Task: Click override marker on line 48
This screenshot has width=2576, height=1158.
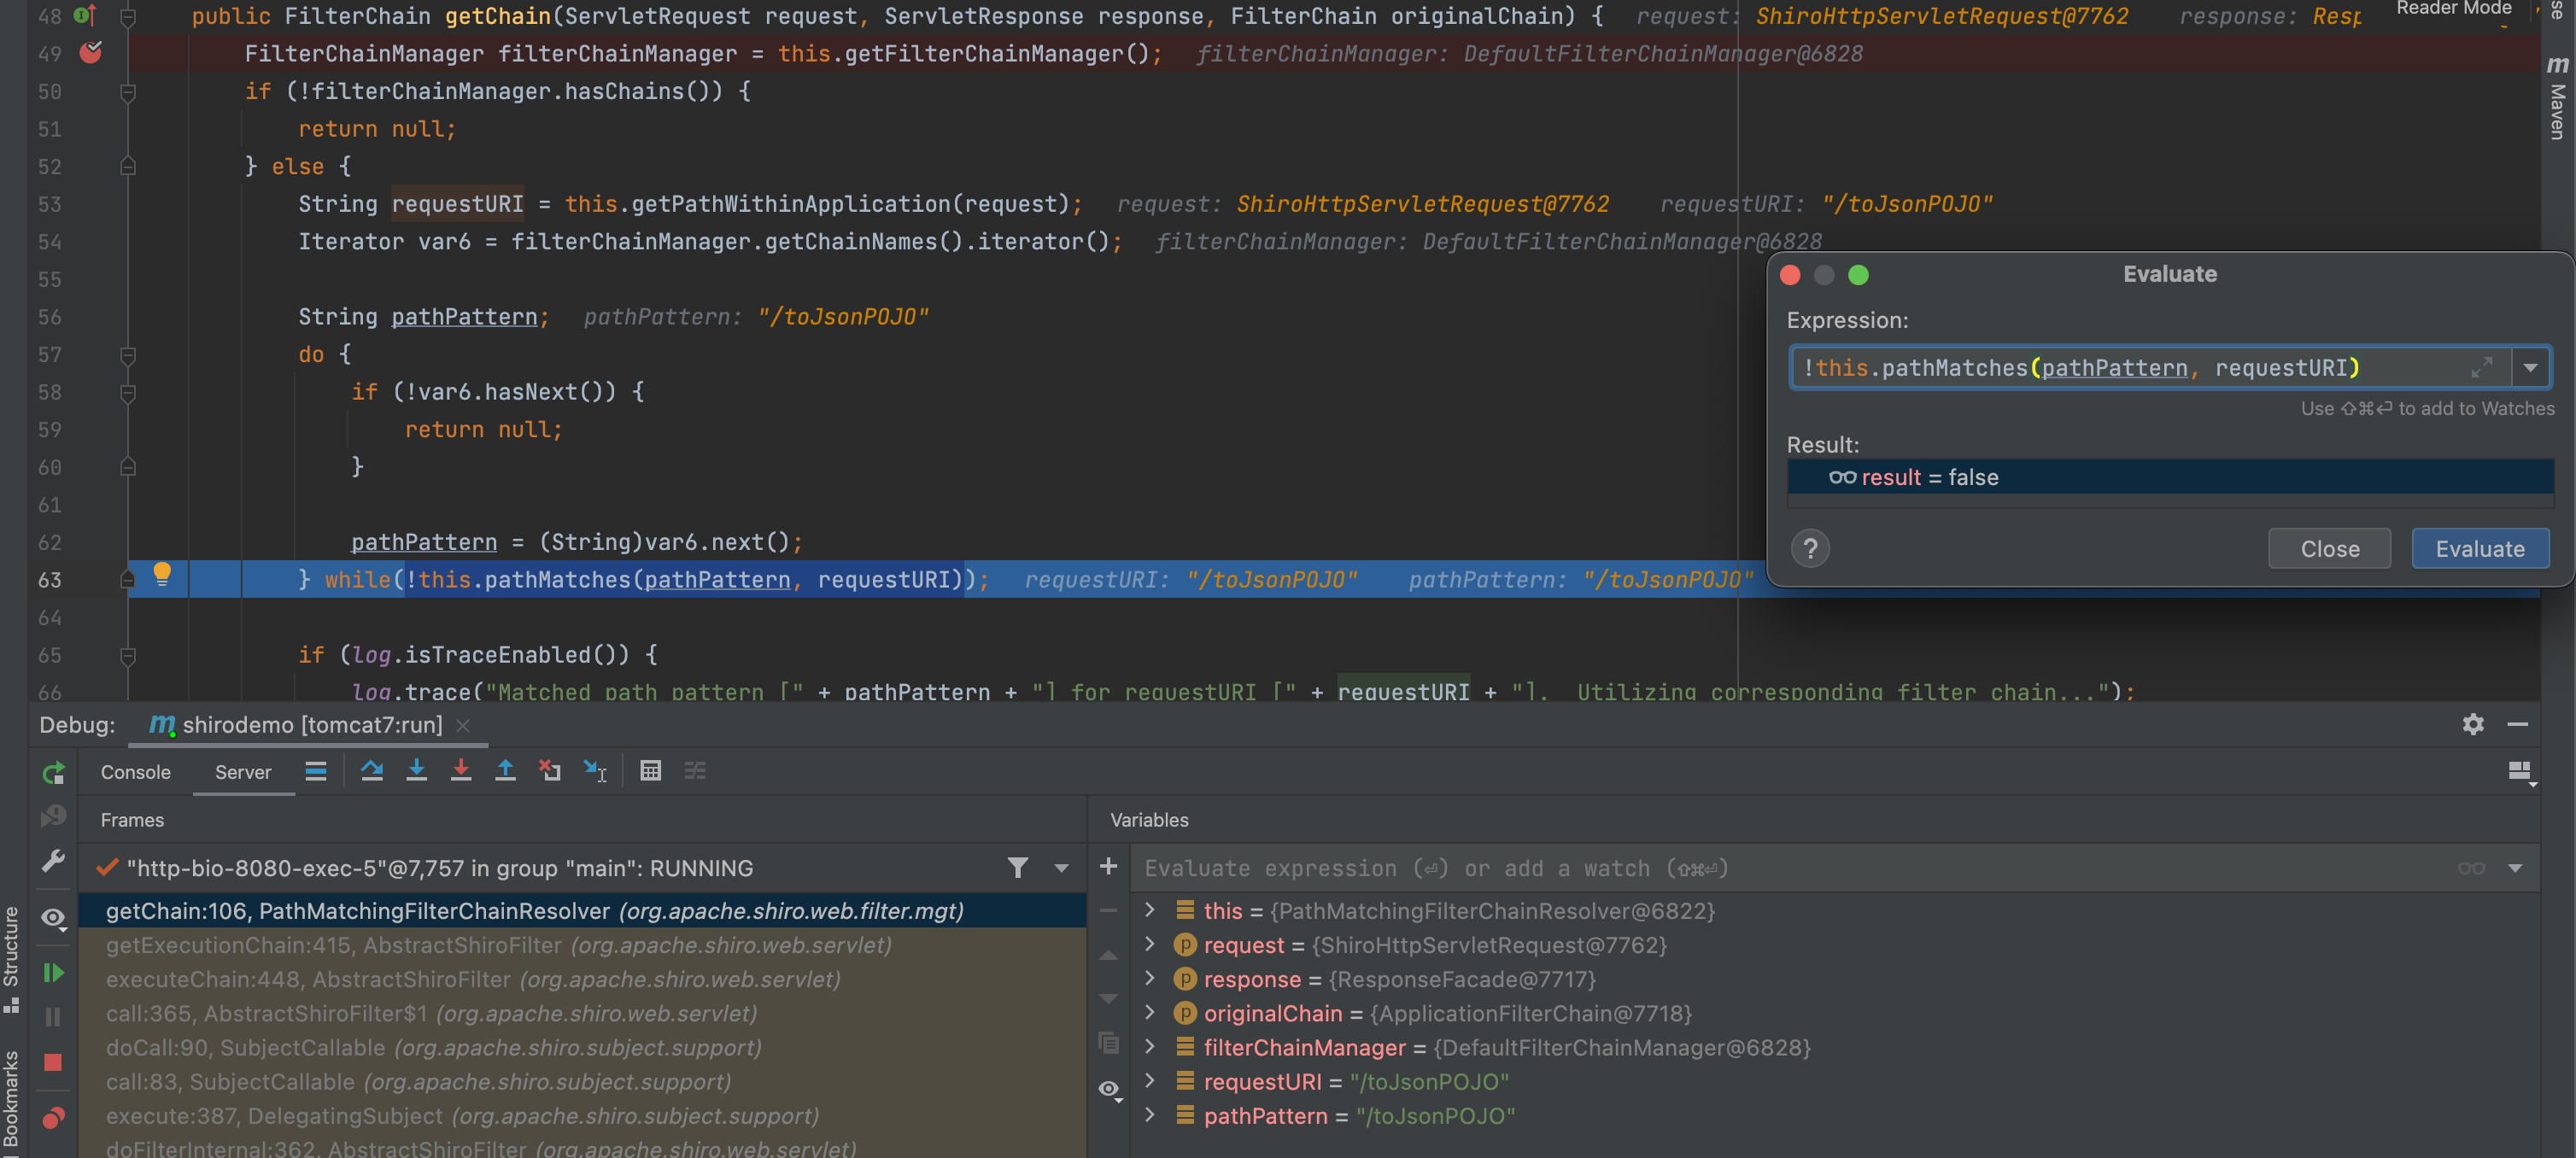Action: [85, 15]
